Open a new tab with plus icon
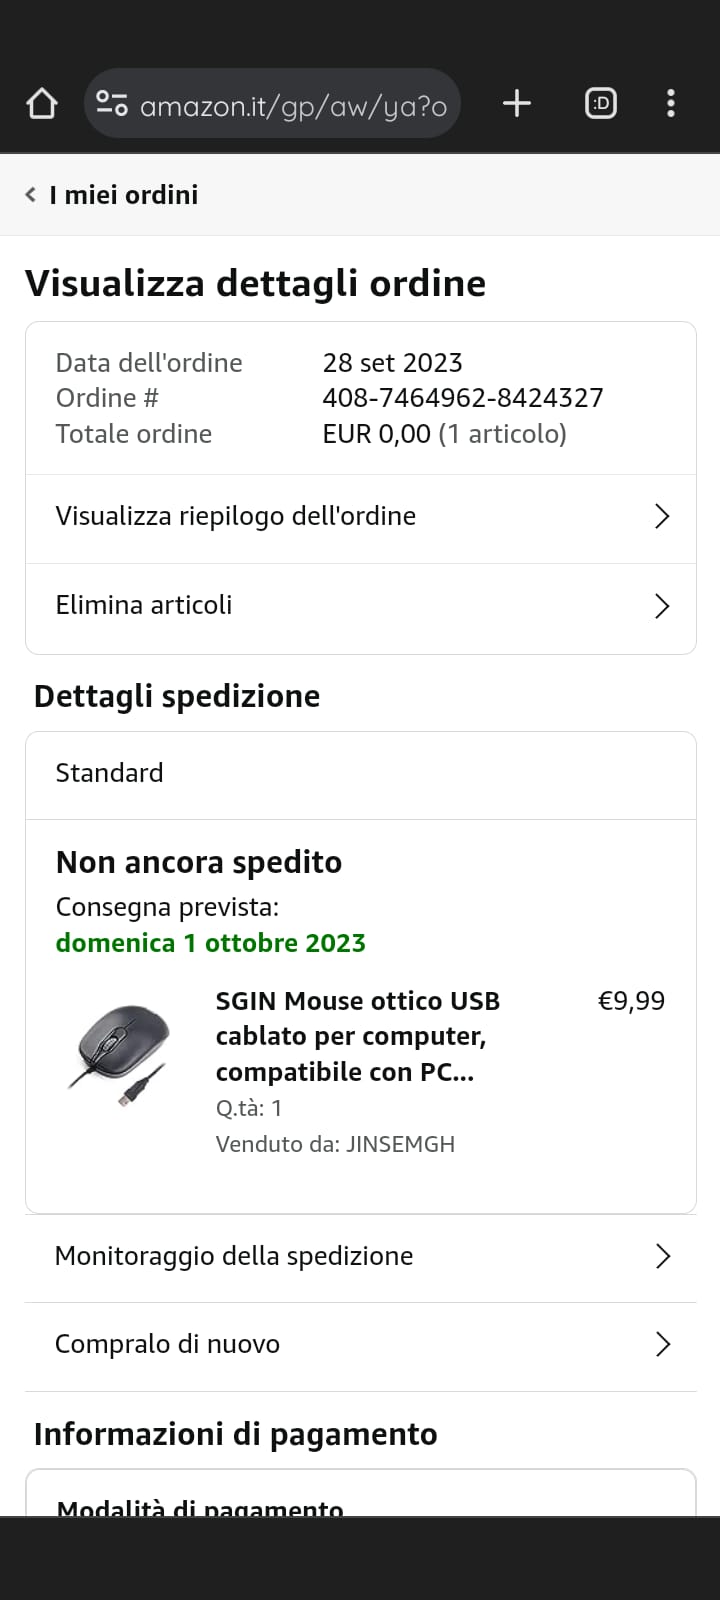The width and height of the screenshot is (720, 1600). pos(516,103)
